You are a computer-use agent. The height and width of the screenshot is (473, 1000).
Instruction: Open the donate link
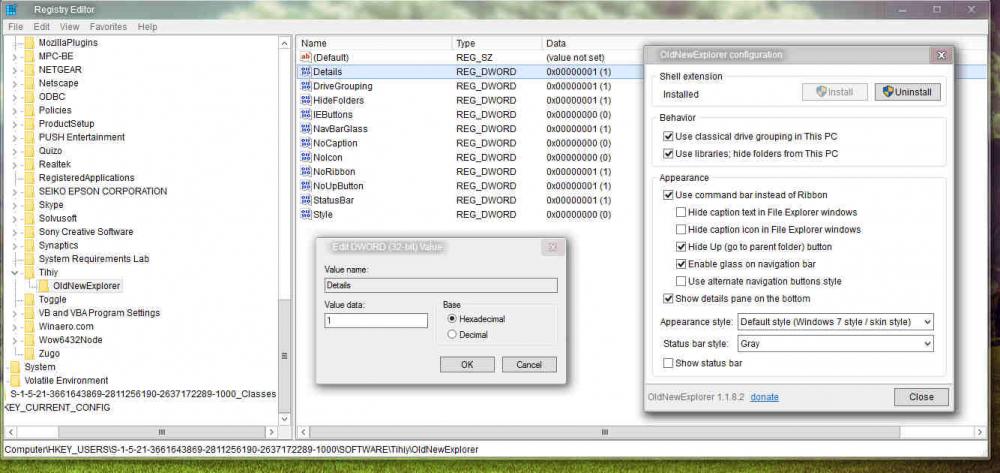[764, 397]
